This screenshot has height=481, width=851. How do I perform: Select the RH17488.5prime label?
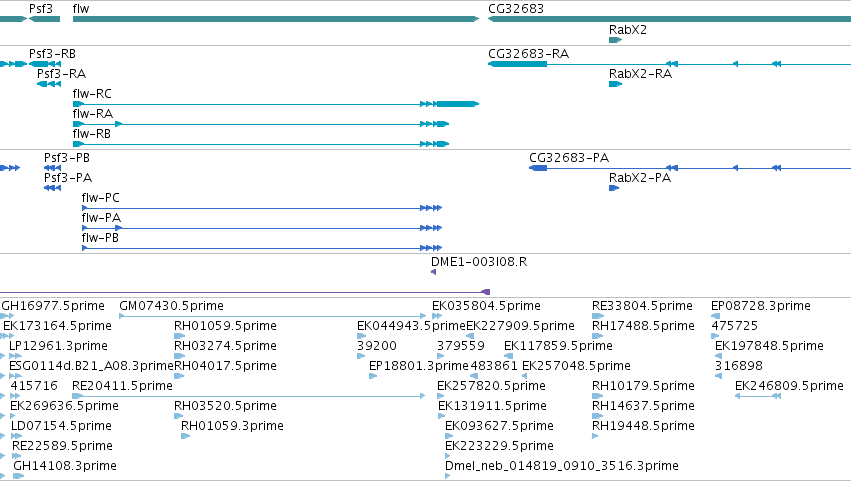(643, 326)
